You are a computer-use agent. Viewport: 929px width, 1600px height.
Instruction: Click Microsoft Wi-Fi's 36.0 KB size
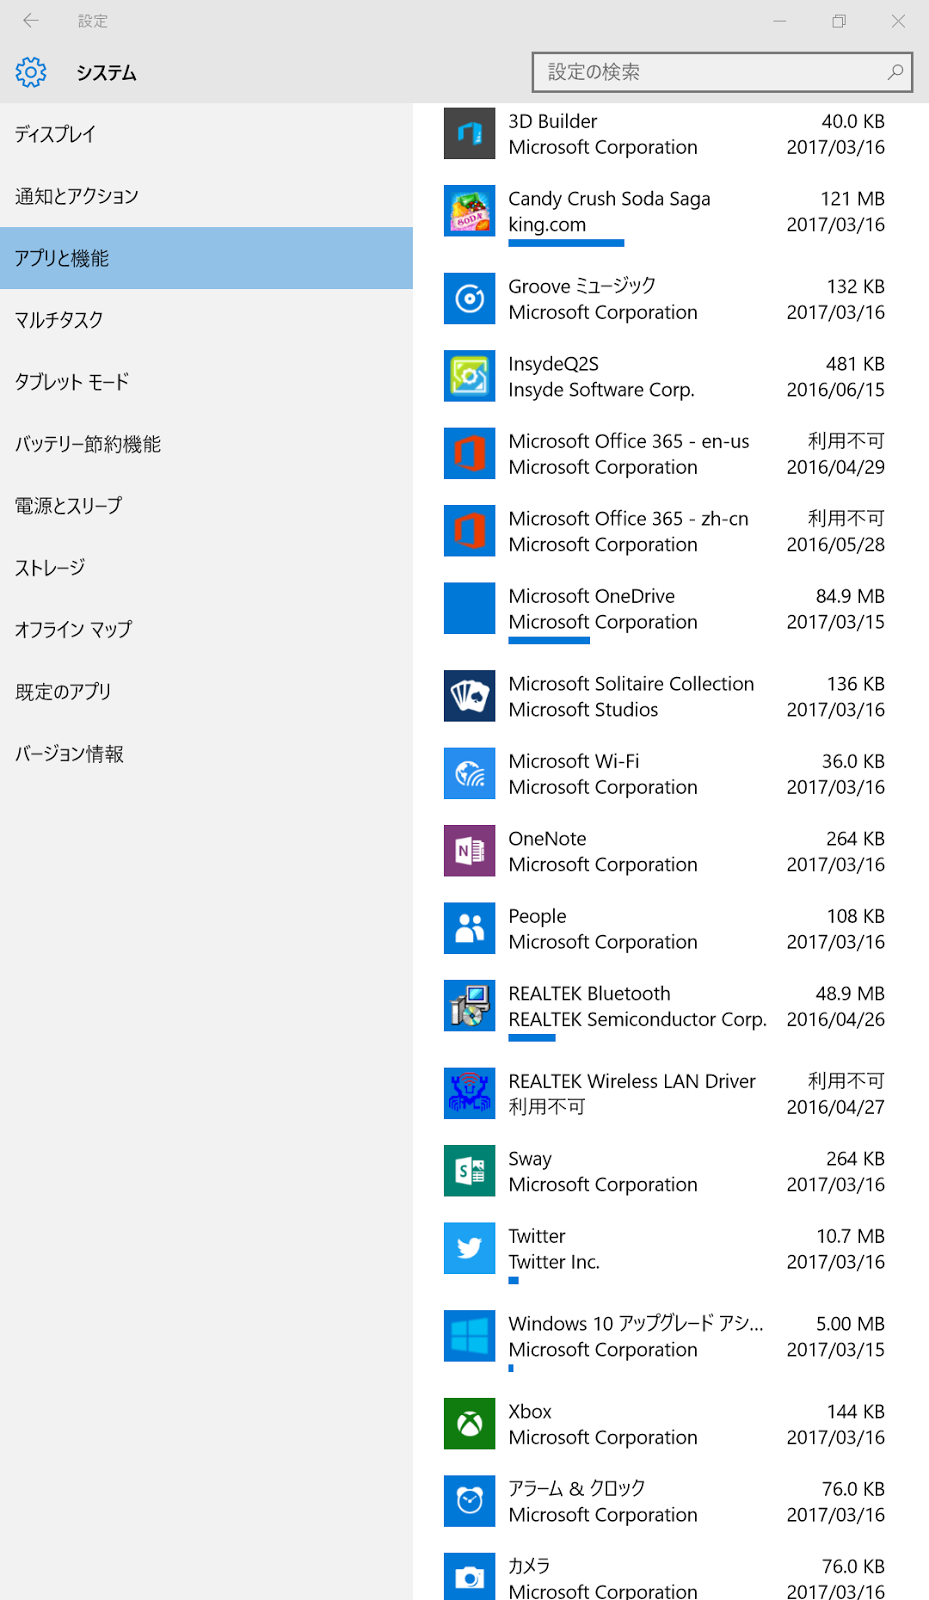(x=853, y=761)
